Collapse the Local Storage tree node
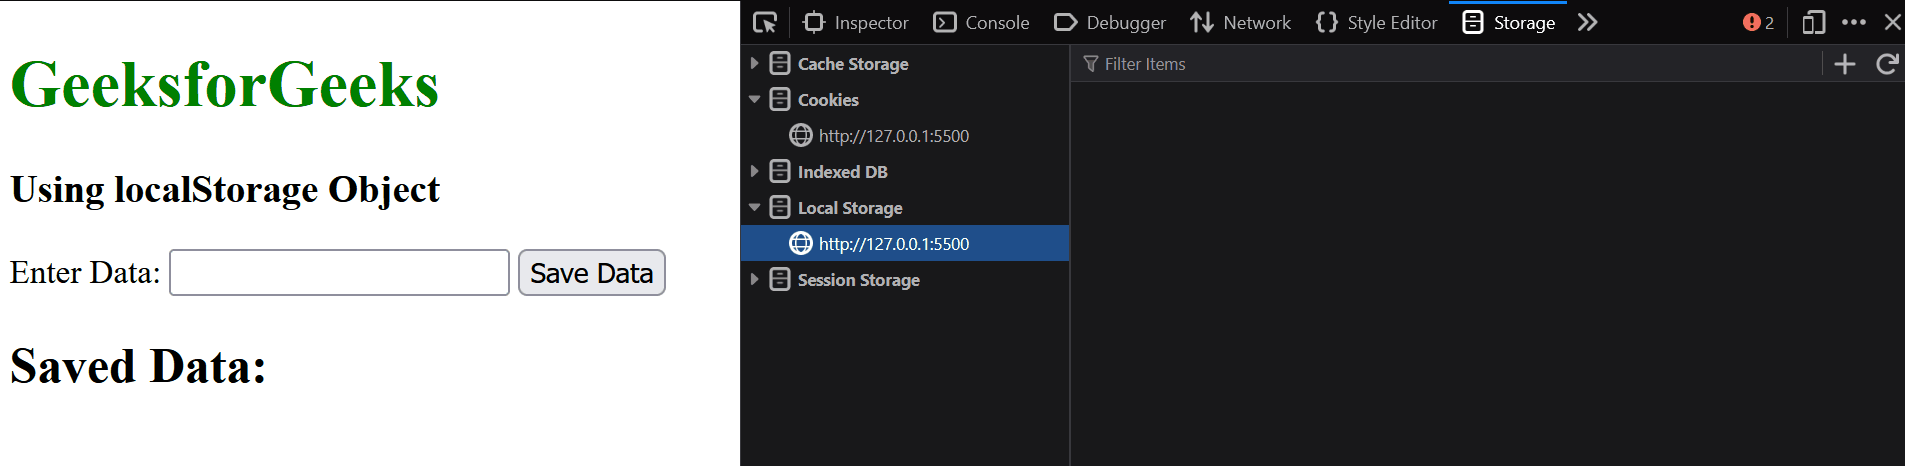 click(754, 208)
